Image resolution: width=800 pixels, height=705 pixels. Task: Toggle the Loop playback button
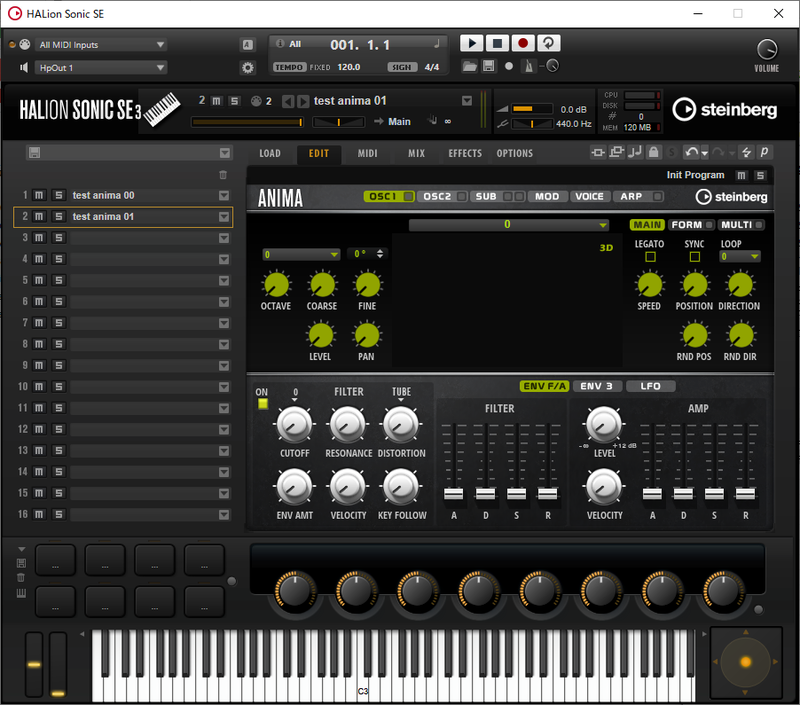(548, 43)
